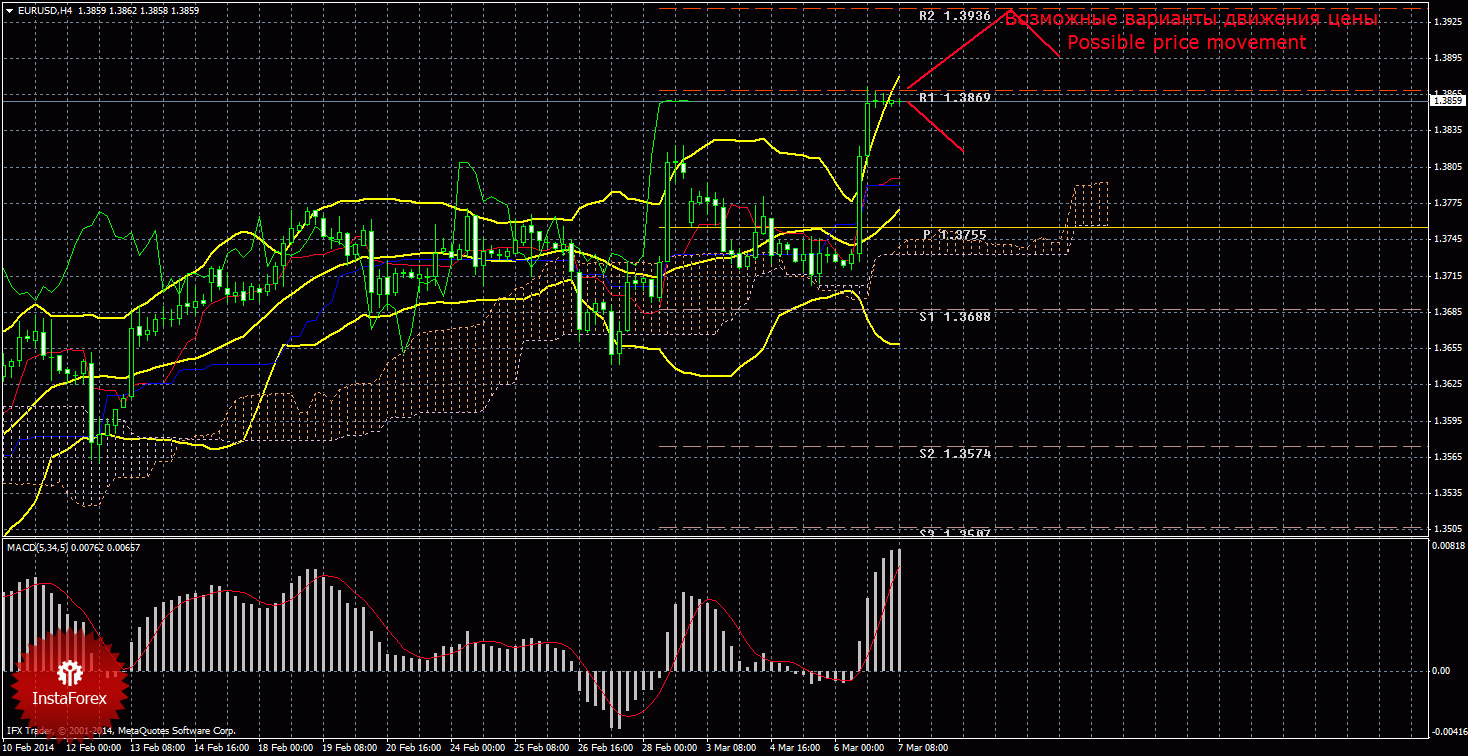1468x756 pixels.
Task: Click the 12 Feb 00:00 time label
Action: click(93, 748)
